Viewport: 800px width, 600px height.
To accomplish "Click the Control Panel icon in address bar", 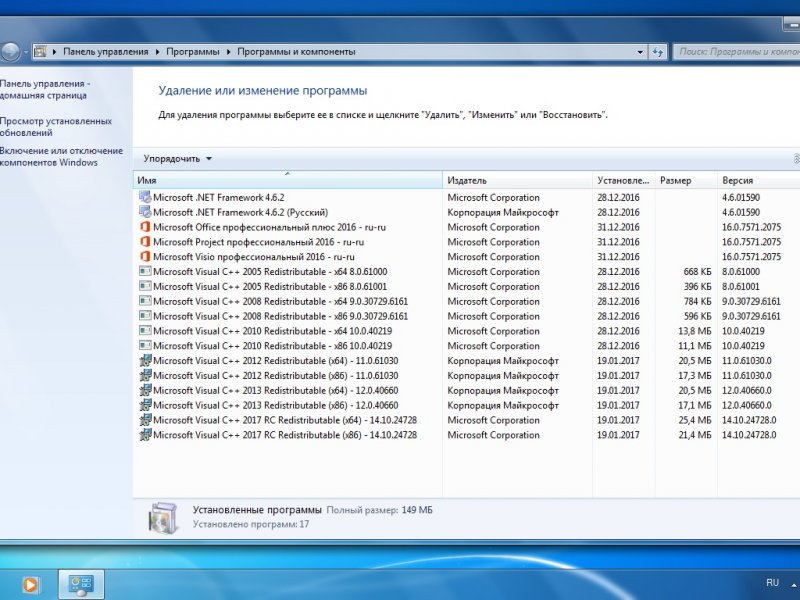I will (40, 52).
